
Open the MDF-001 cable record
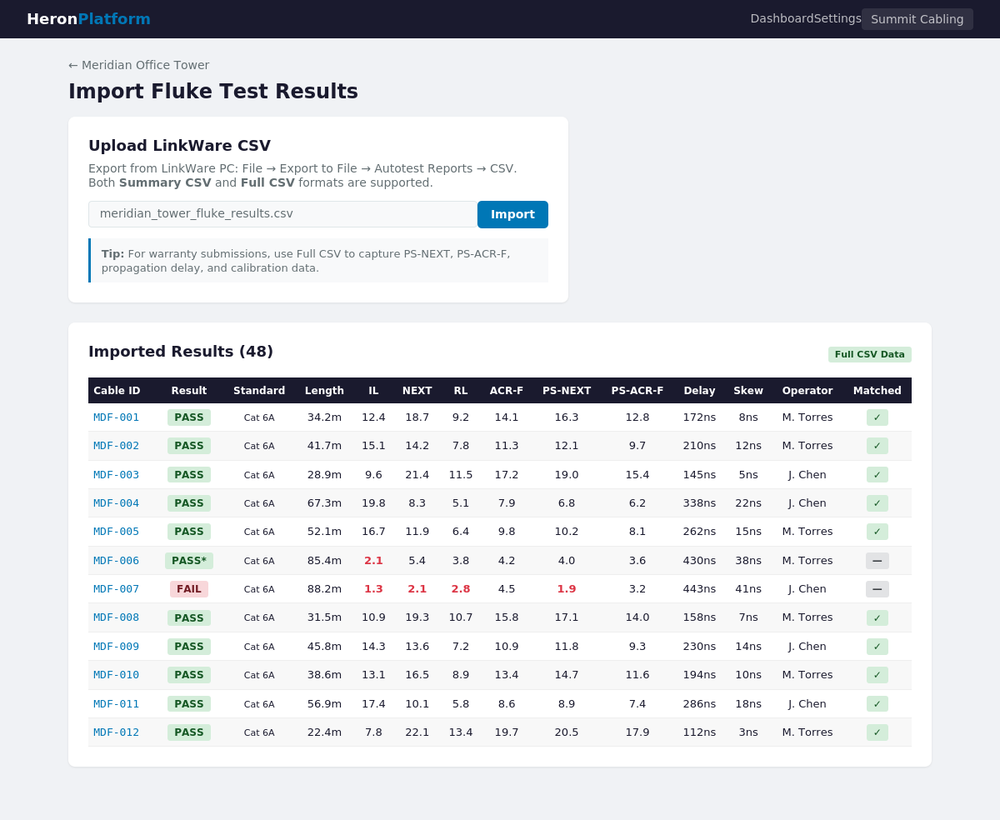pos(117,417)
